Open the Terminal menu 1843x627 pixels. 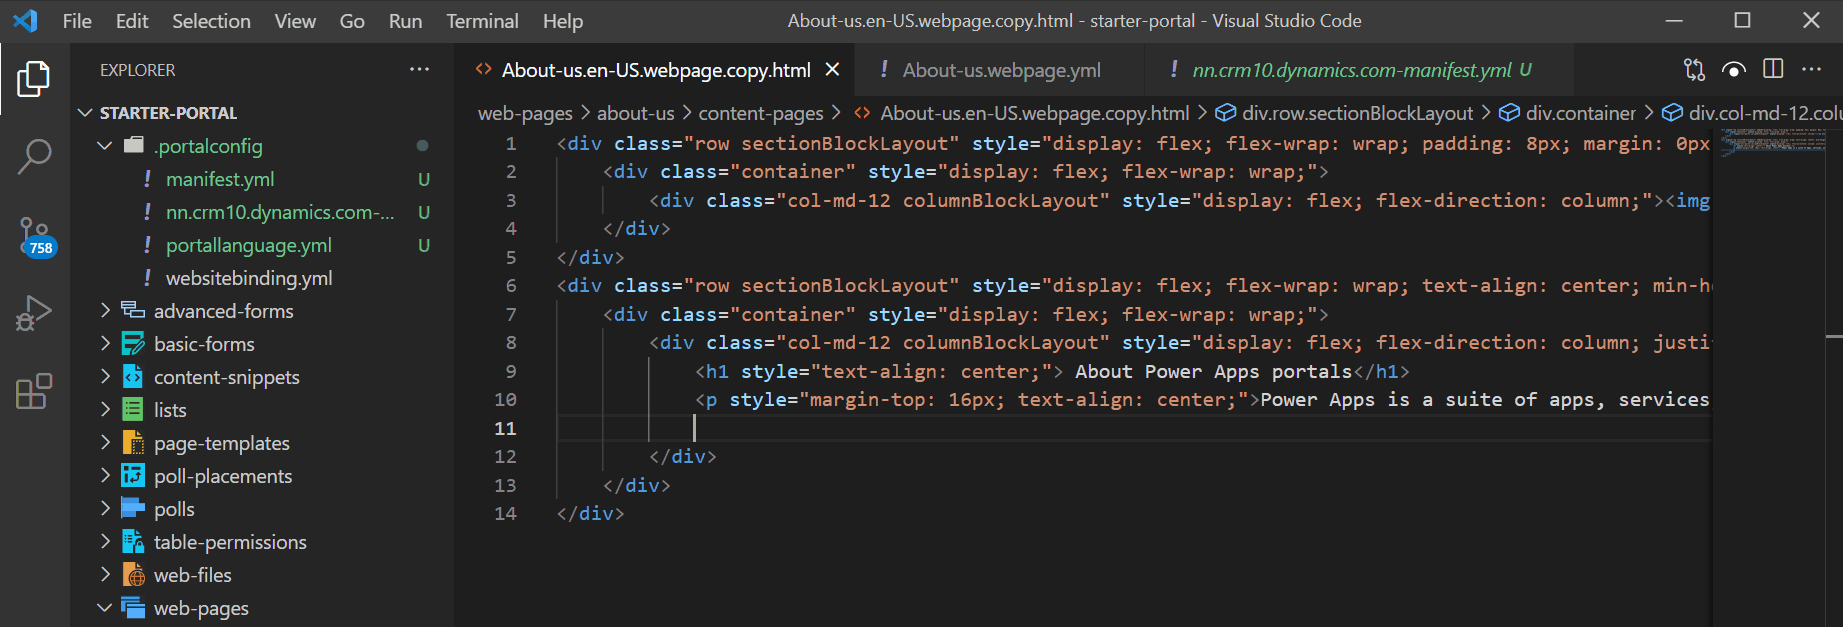[x=482, y=21]
